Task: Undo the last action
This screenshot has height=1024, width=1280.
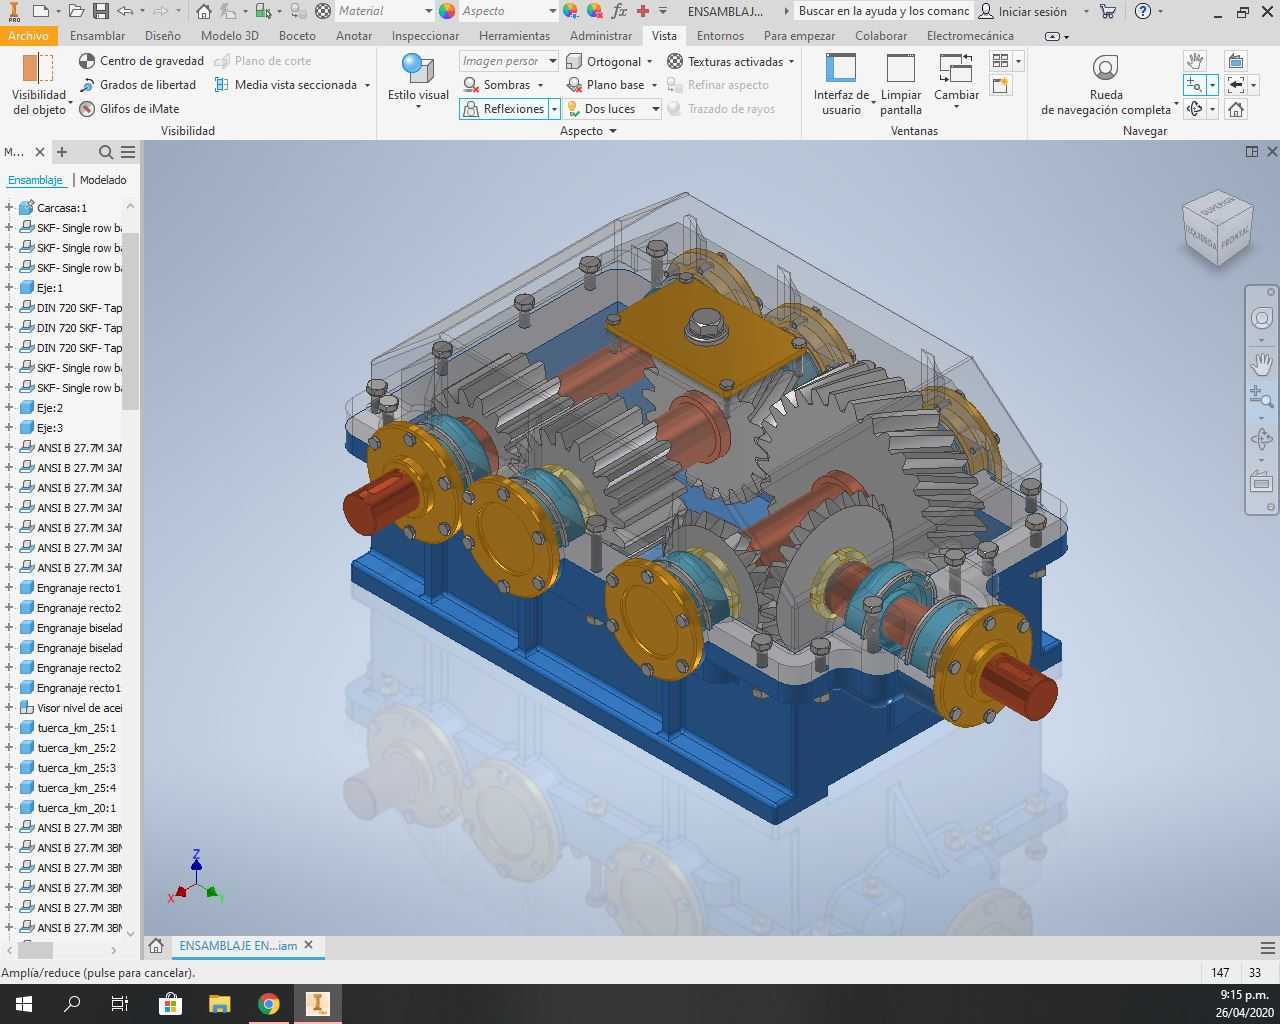Action: click(x=125, y=11)
